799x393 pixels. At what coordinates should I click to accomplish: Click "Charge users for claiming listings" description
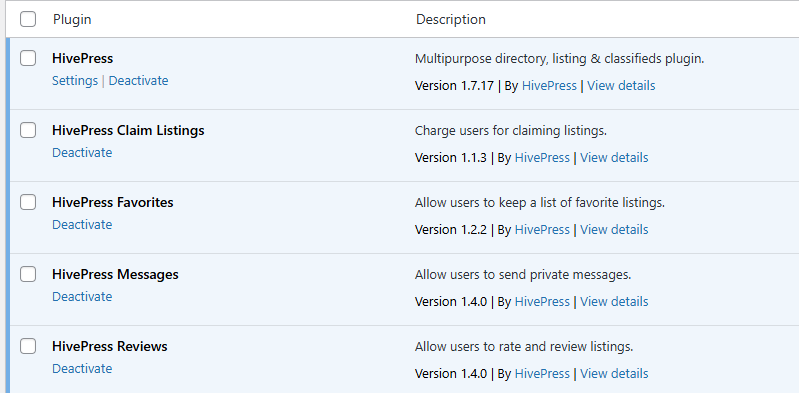tap(511, 131)
